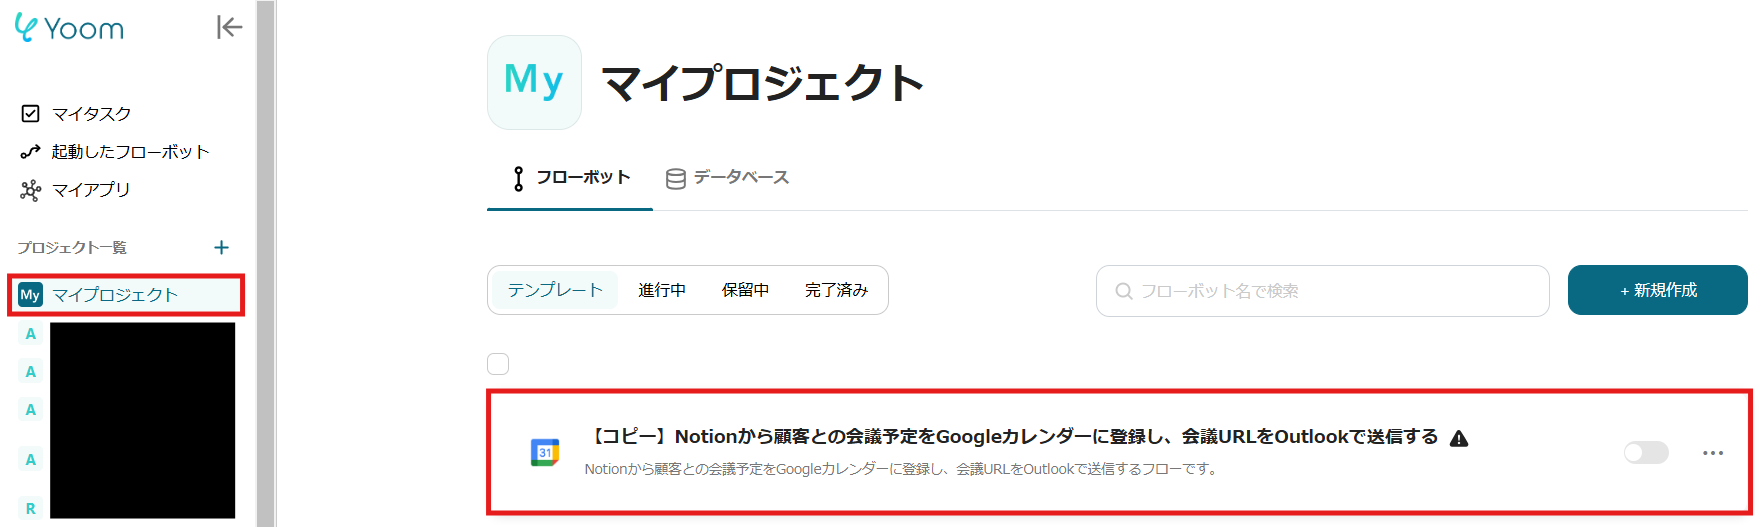This screenshot has width=1761, height=527.
Task: Click the My badge in sidebar
Action: coord(30,295)
